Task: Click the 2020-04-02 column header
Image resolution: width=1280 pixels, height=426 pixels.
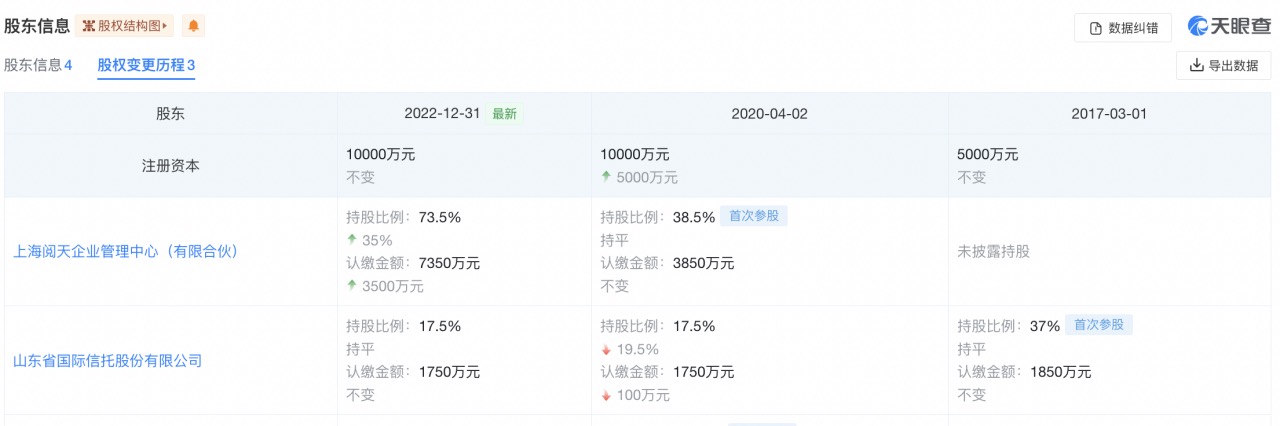Action: (x=770, y=114)
